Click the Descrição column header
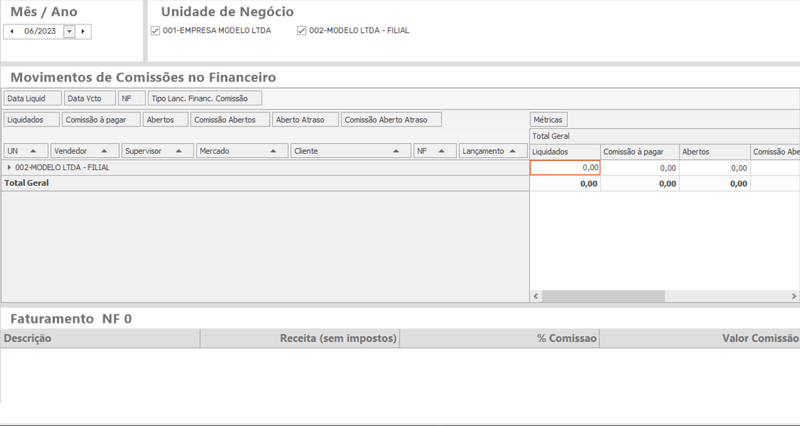Screen dimensions: 800x426 [x=100, y=338]
